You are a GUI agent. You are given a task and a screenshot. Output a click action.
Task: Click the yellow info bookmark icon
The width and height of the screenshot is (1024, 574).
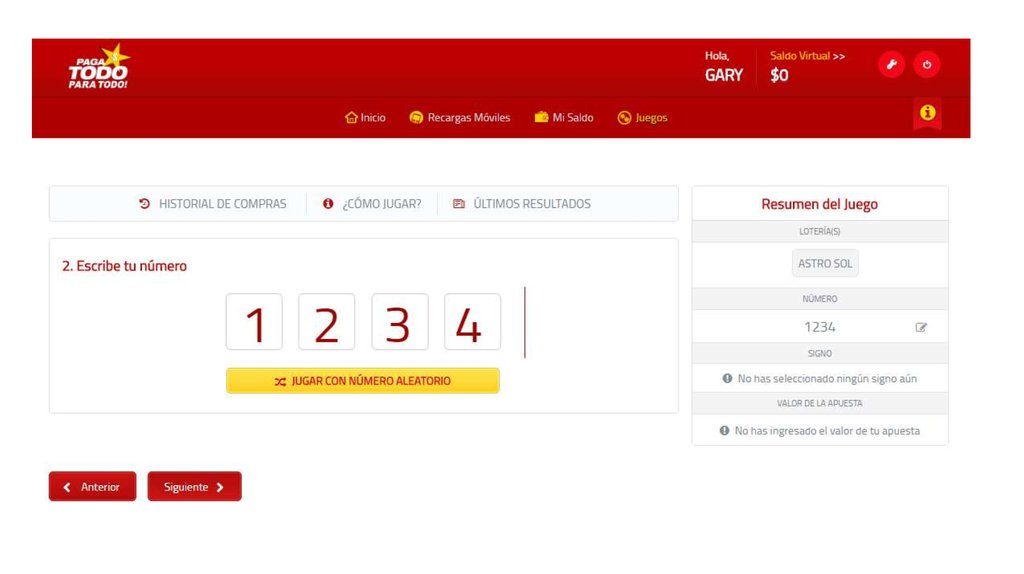pos(927,113)
